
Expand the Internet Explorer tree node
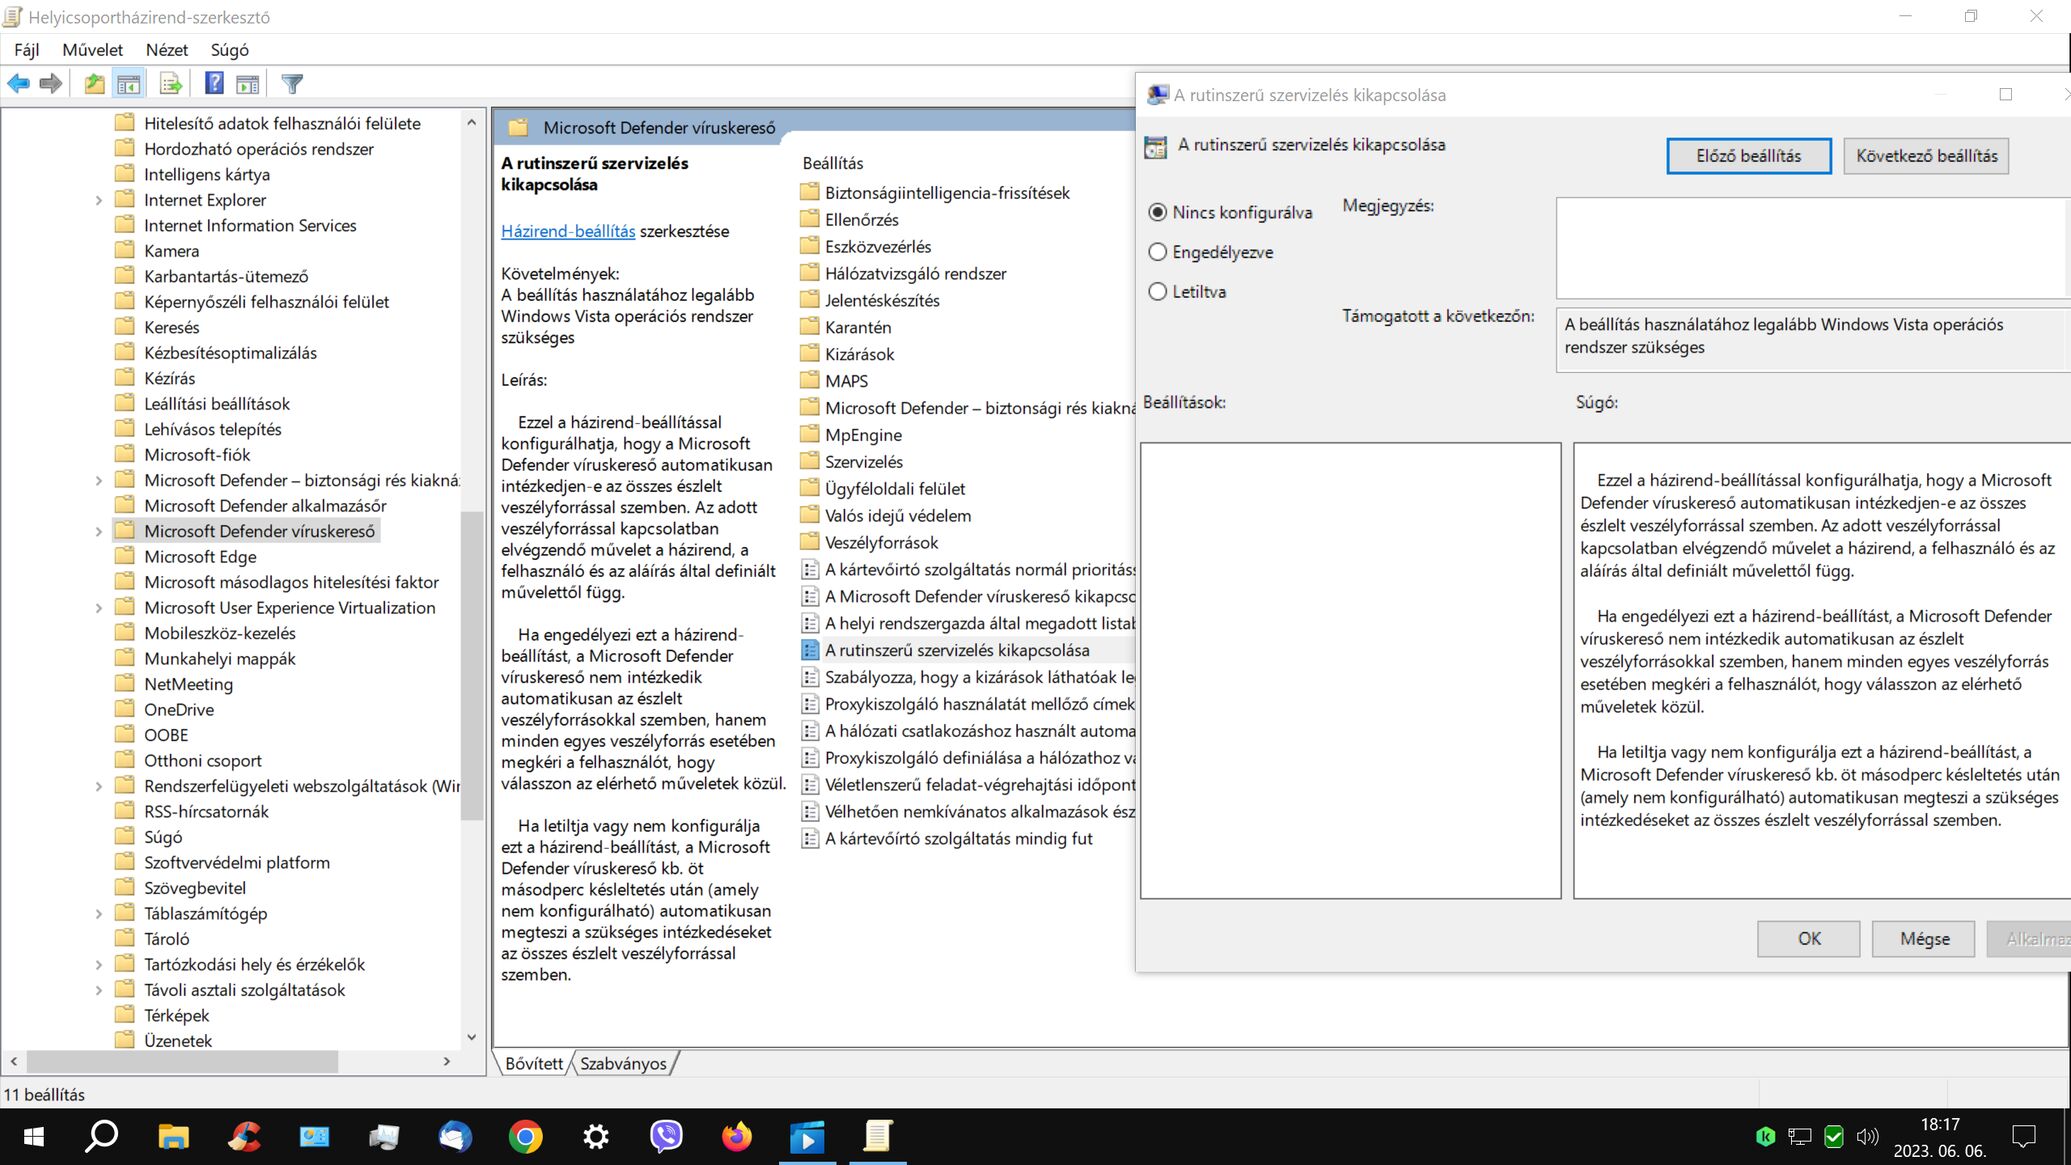[x=99, y=200]
